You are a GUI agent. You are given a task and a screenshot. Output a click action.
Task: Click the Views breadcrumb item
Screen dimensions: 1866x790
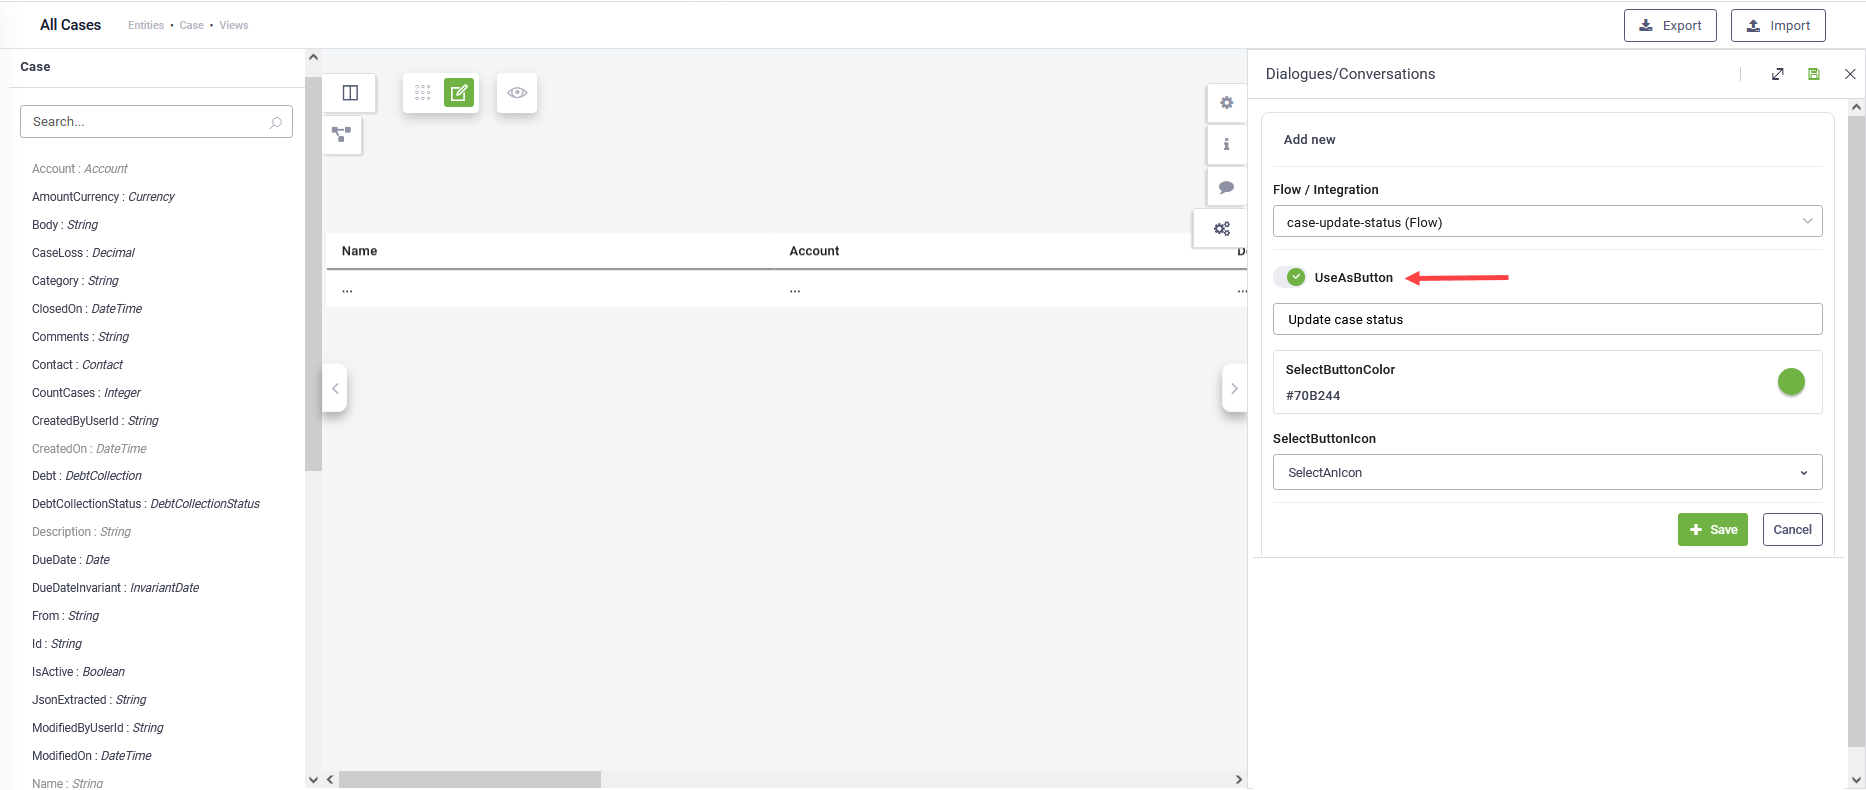pyautogui.click(x=234, y=25)
